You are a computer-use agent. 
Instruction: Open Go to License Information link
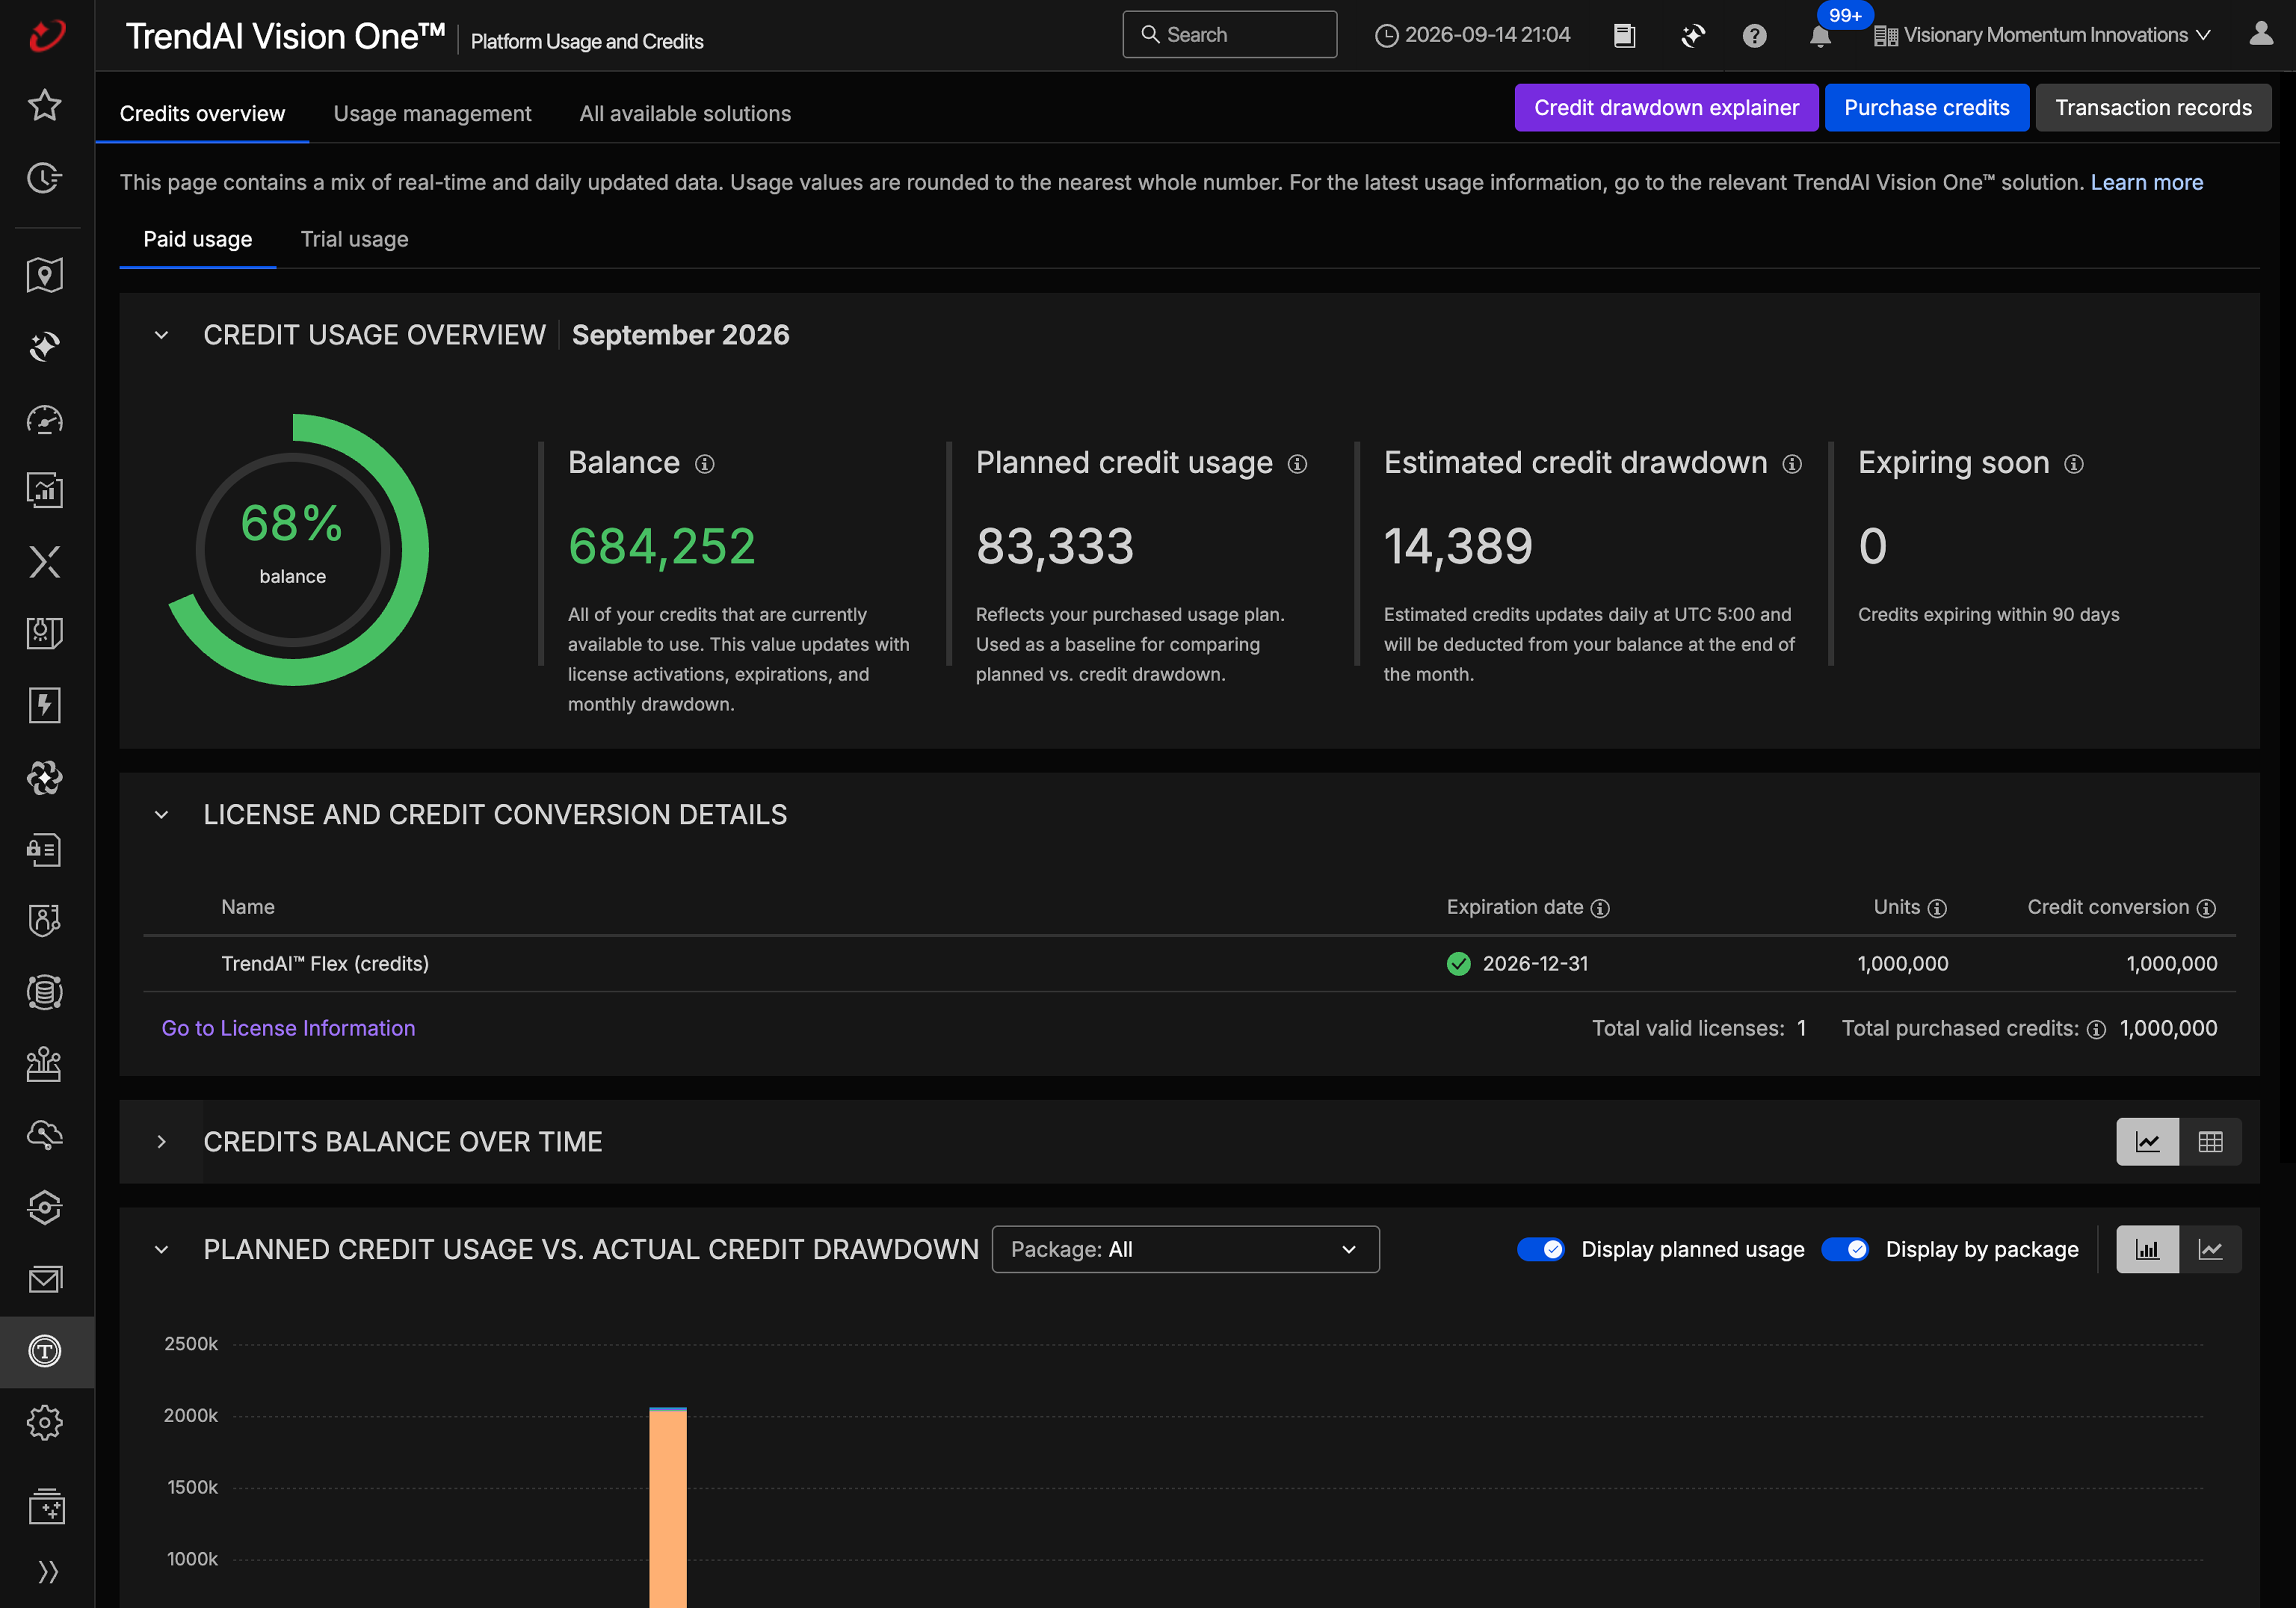pos(288,1028)
